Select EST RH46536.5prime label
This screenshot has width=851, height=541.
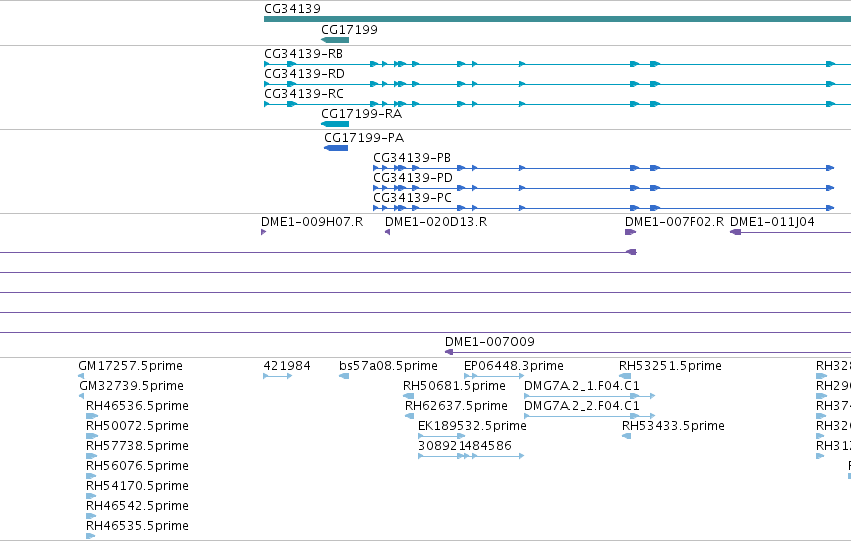tap(137, 406)
